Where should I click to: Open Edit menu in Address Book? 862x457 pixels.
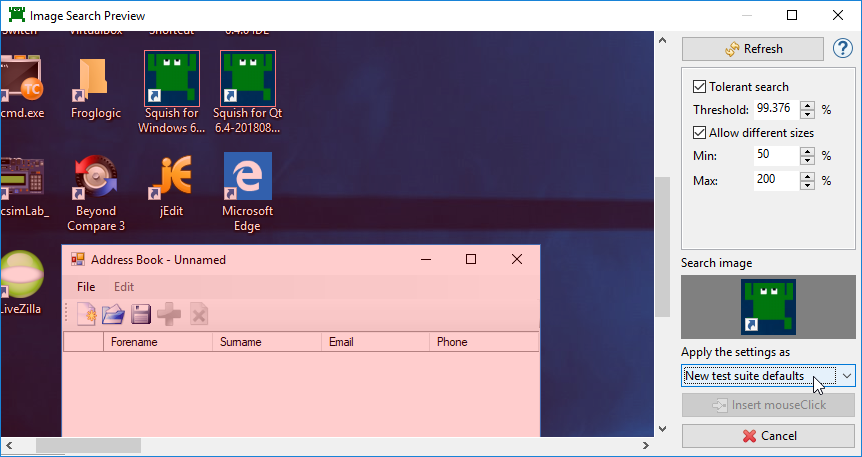(124, 287)
